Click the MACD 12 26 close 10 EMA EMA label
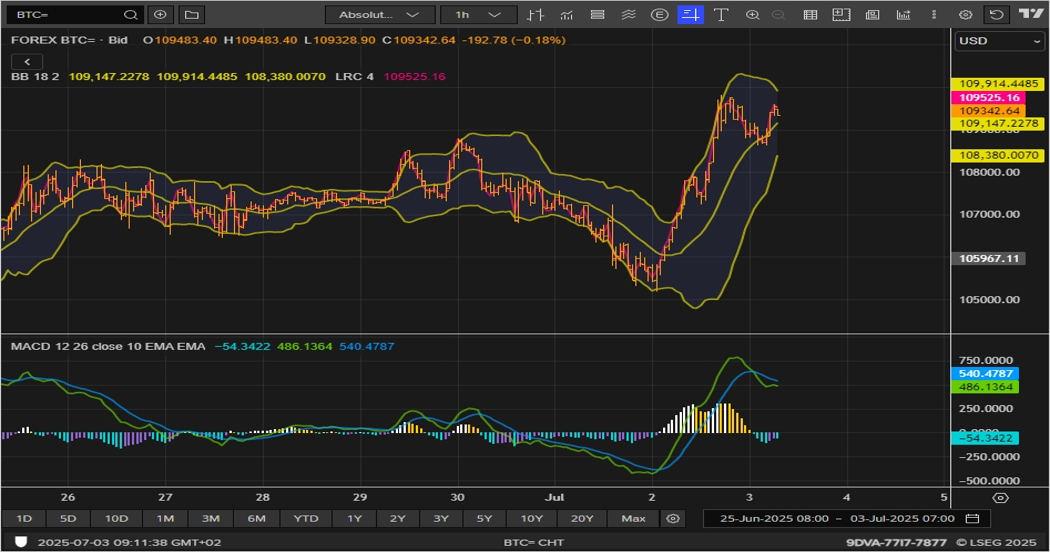Screen dimensions: 1050x552 click(108, 346)
